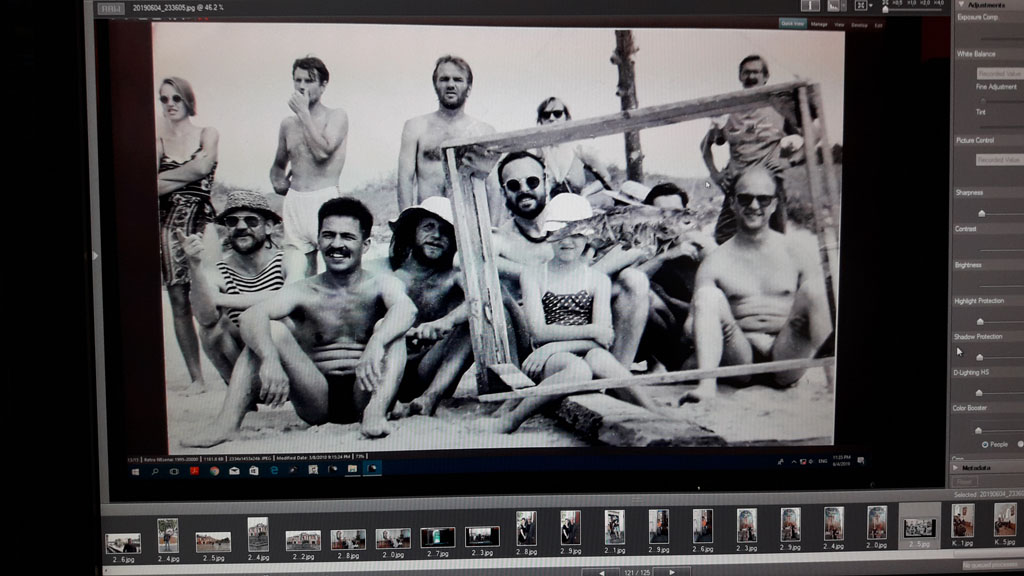Click the fit-to-screen icon in the toolbar
Viewport: 1024px width, 576px height.
tap(861, 5)
